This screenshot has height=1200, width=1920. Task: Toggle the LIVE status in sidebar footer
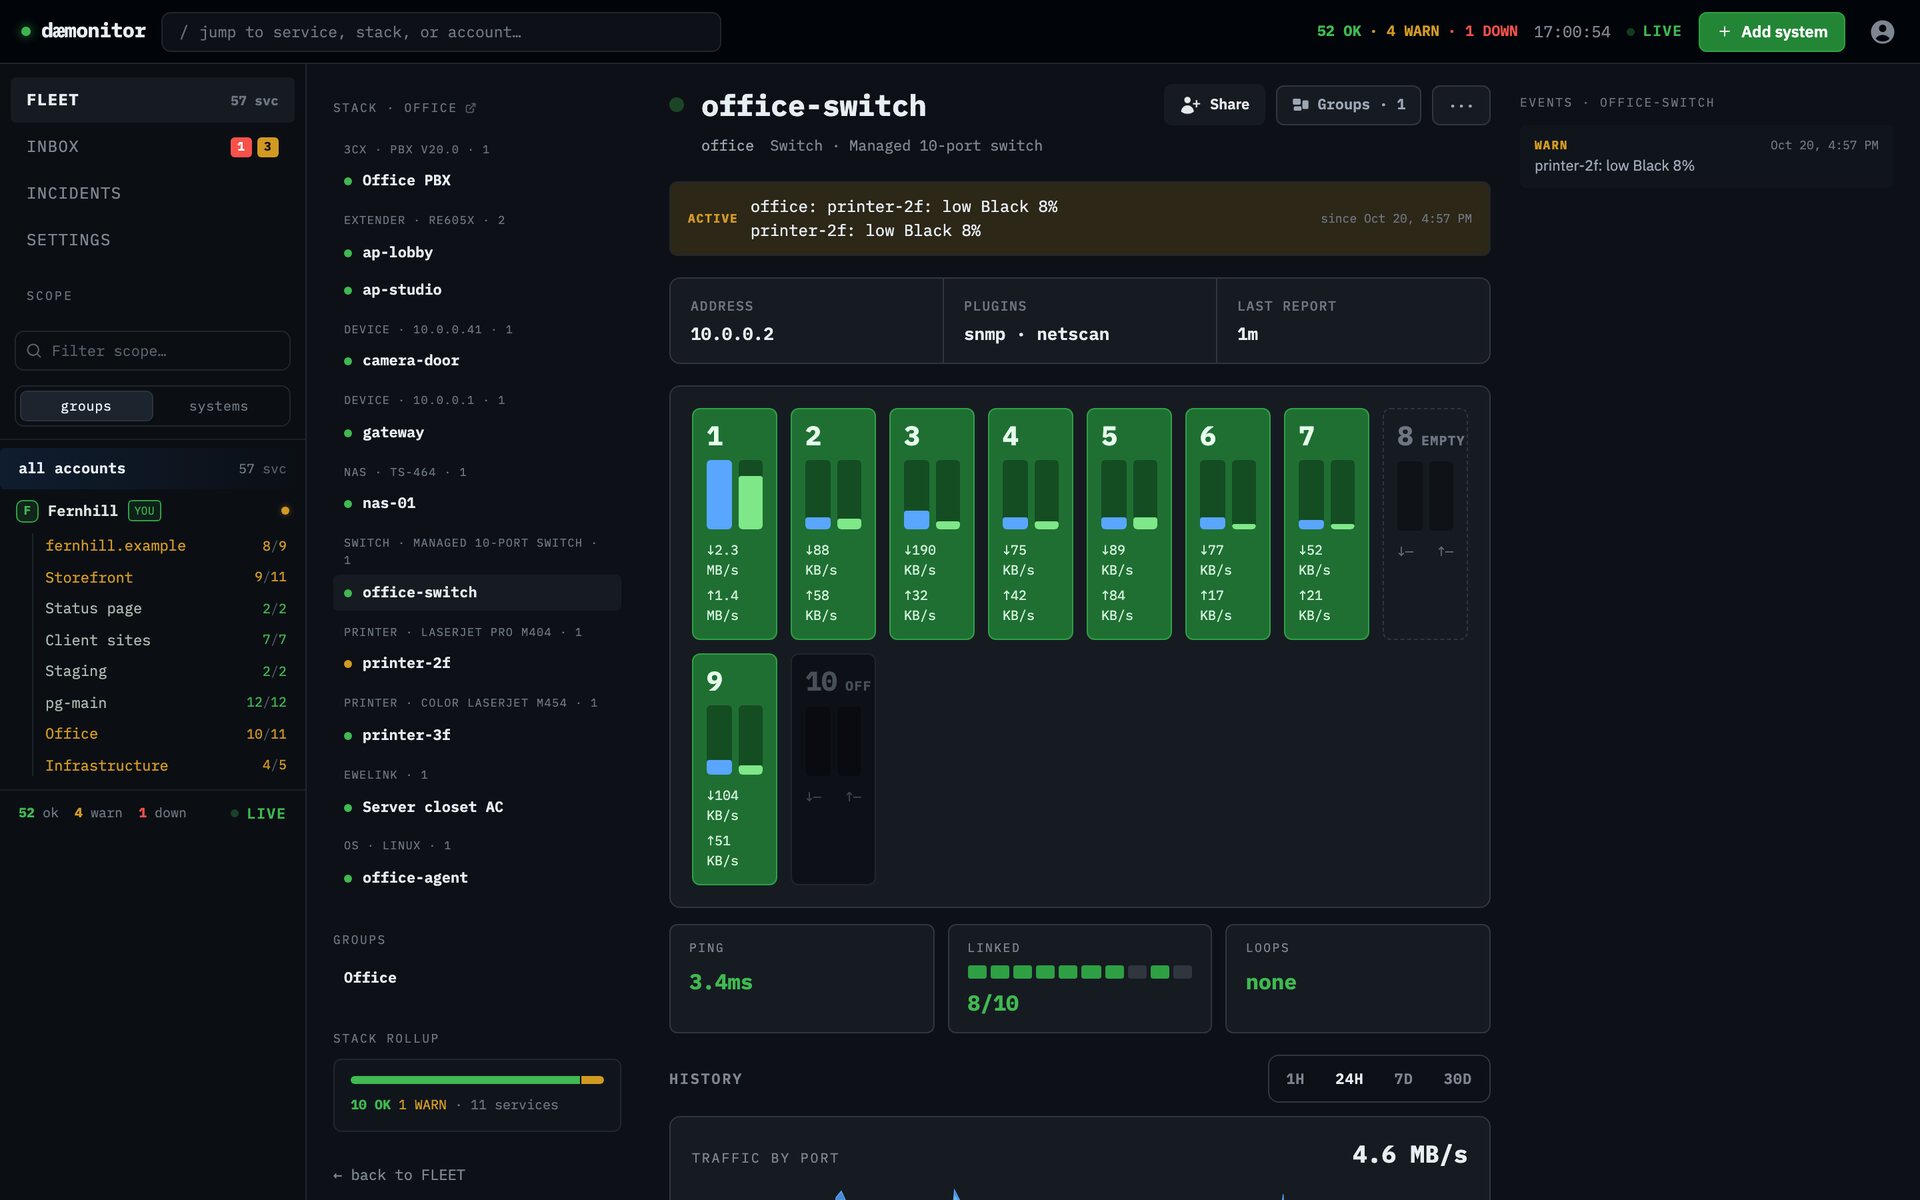tap(258, 814)
